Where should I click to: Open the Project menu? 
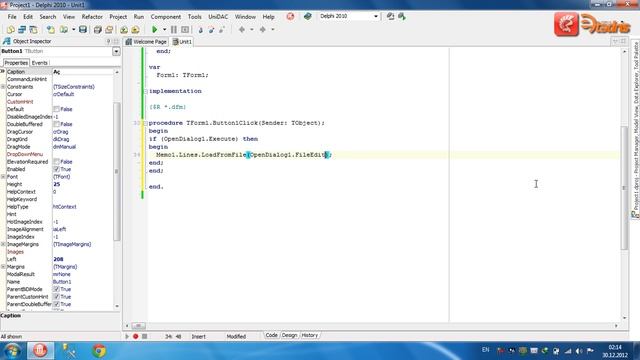118,17
